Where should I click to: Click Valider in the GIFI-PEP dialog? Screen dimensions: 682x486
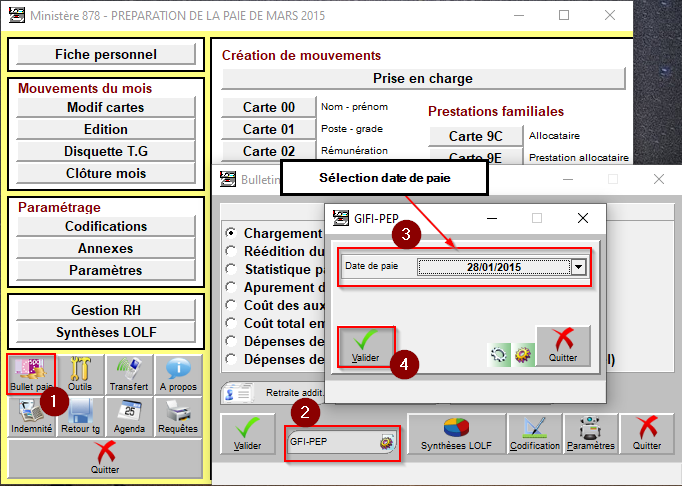[x=366, y=347]
